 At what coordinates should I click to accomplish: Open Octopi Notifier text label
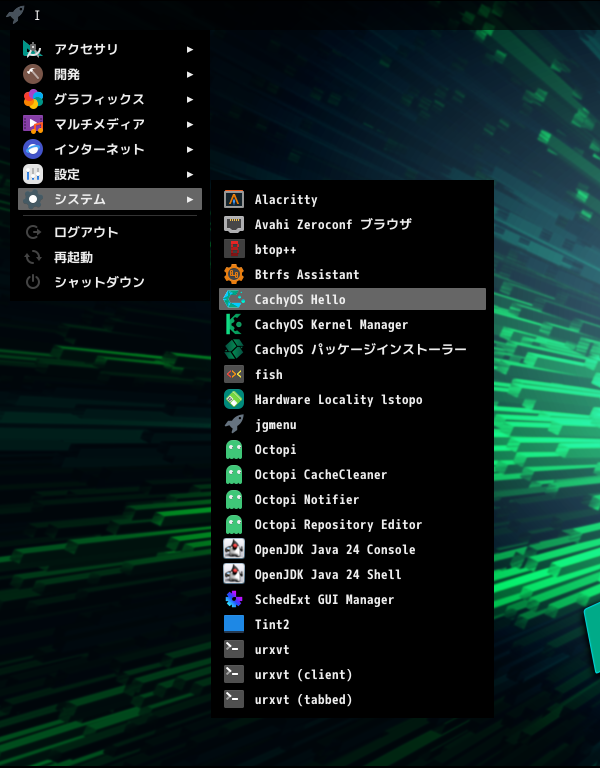[x=307, y=499]
